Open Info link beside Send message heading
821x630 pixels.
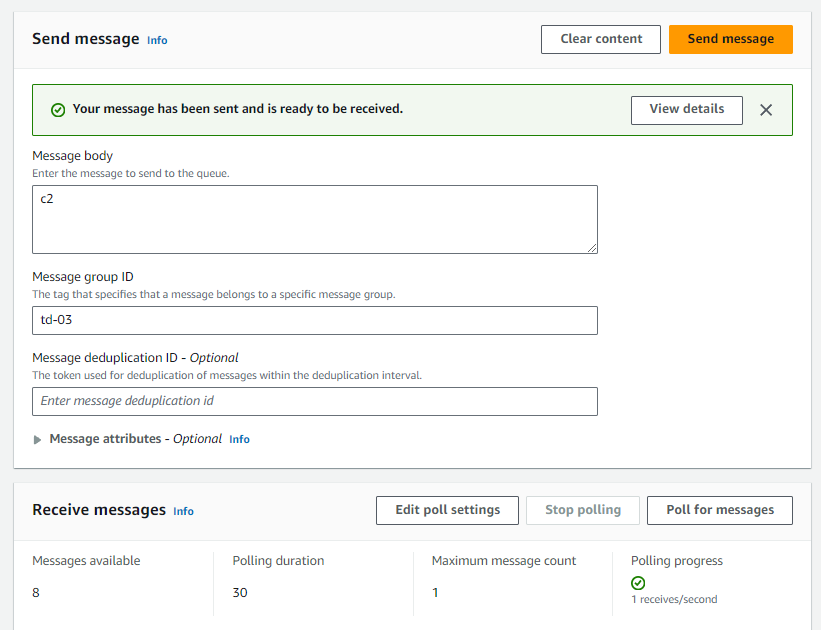pos(157,40)
